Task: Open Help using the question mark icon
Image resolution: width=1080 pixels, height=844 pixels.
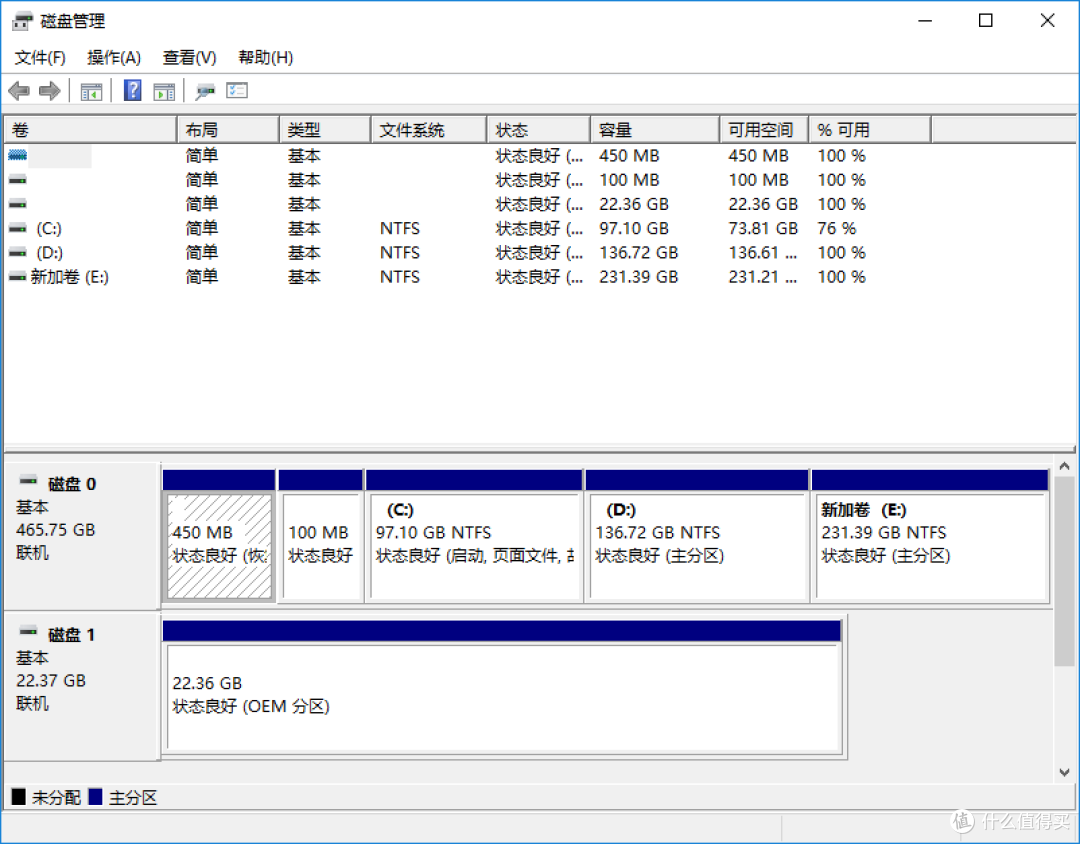Action: point(132,90)
